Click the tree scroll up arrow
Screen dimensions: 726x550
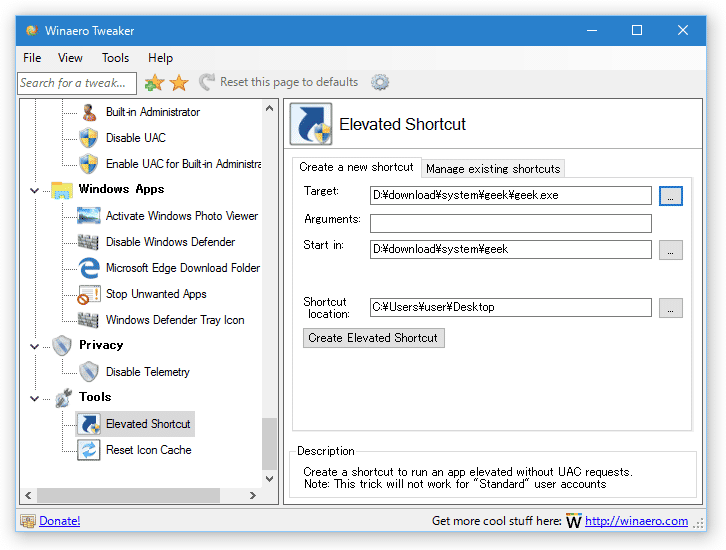coord(269,109)
